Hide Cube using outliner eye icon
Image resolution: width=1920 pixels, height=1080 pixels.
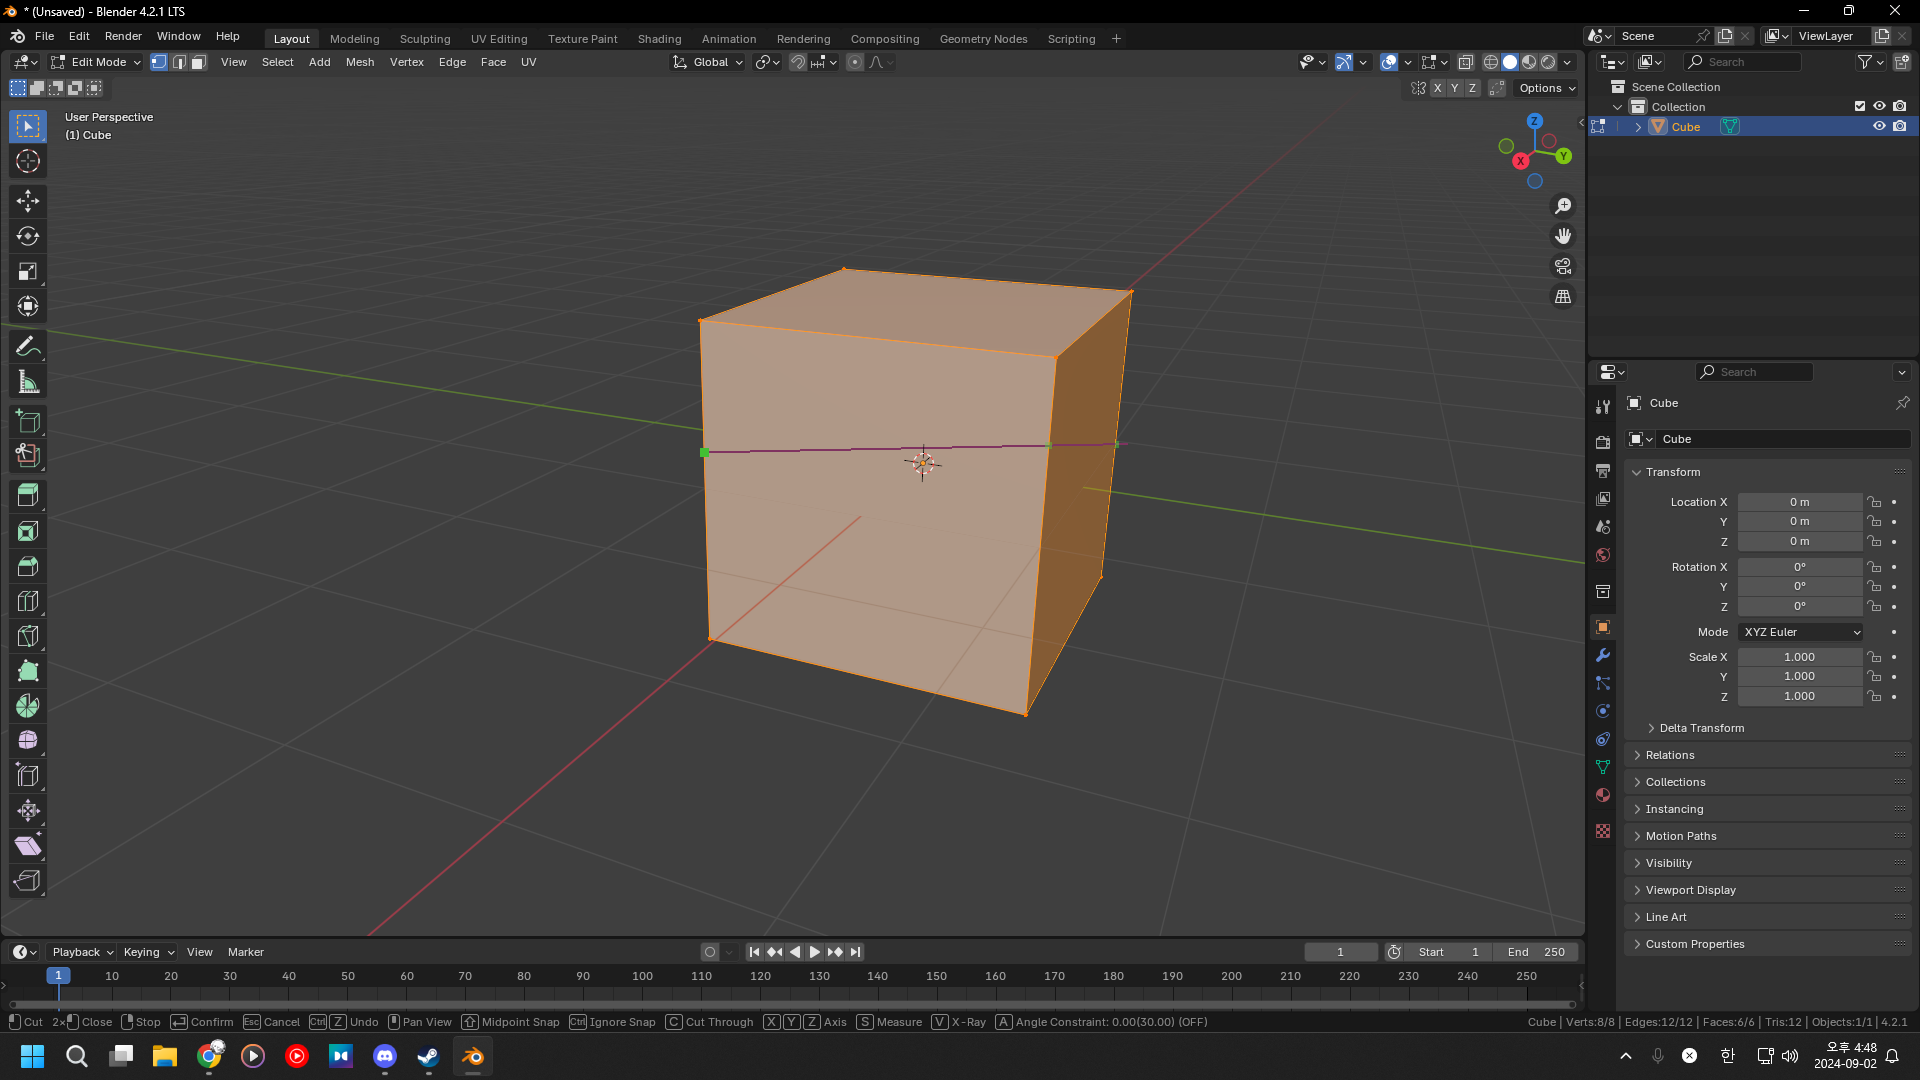(1879, 127)
